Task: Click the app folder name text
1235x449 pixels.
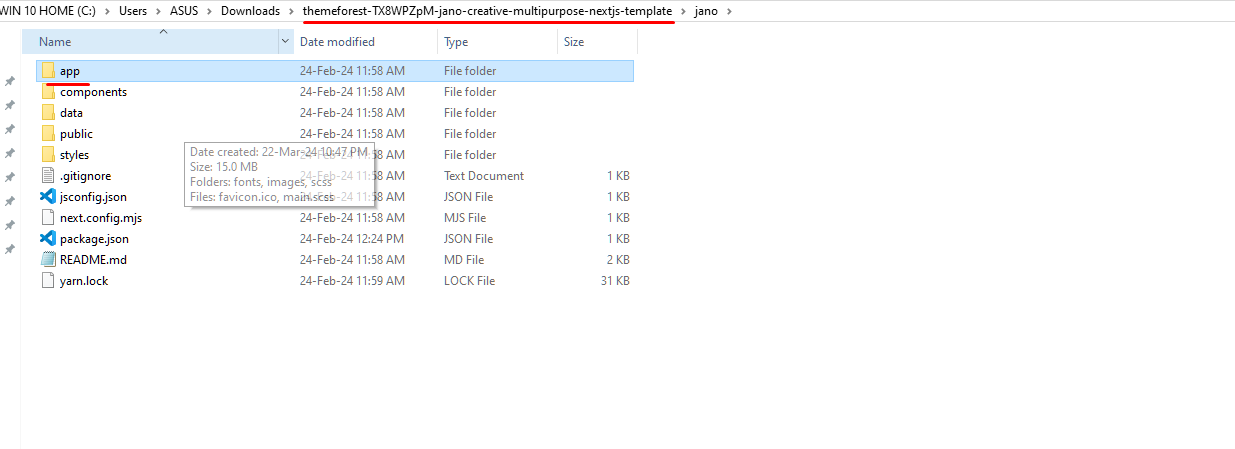Action: pyautogui.click(x=69, y=71)
